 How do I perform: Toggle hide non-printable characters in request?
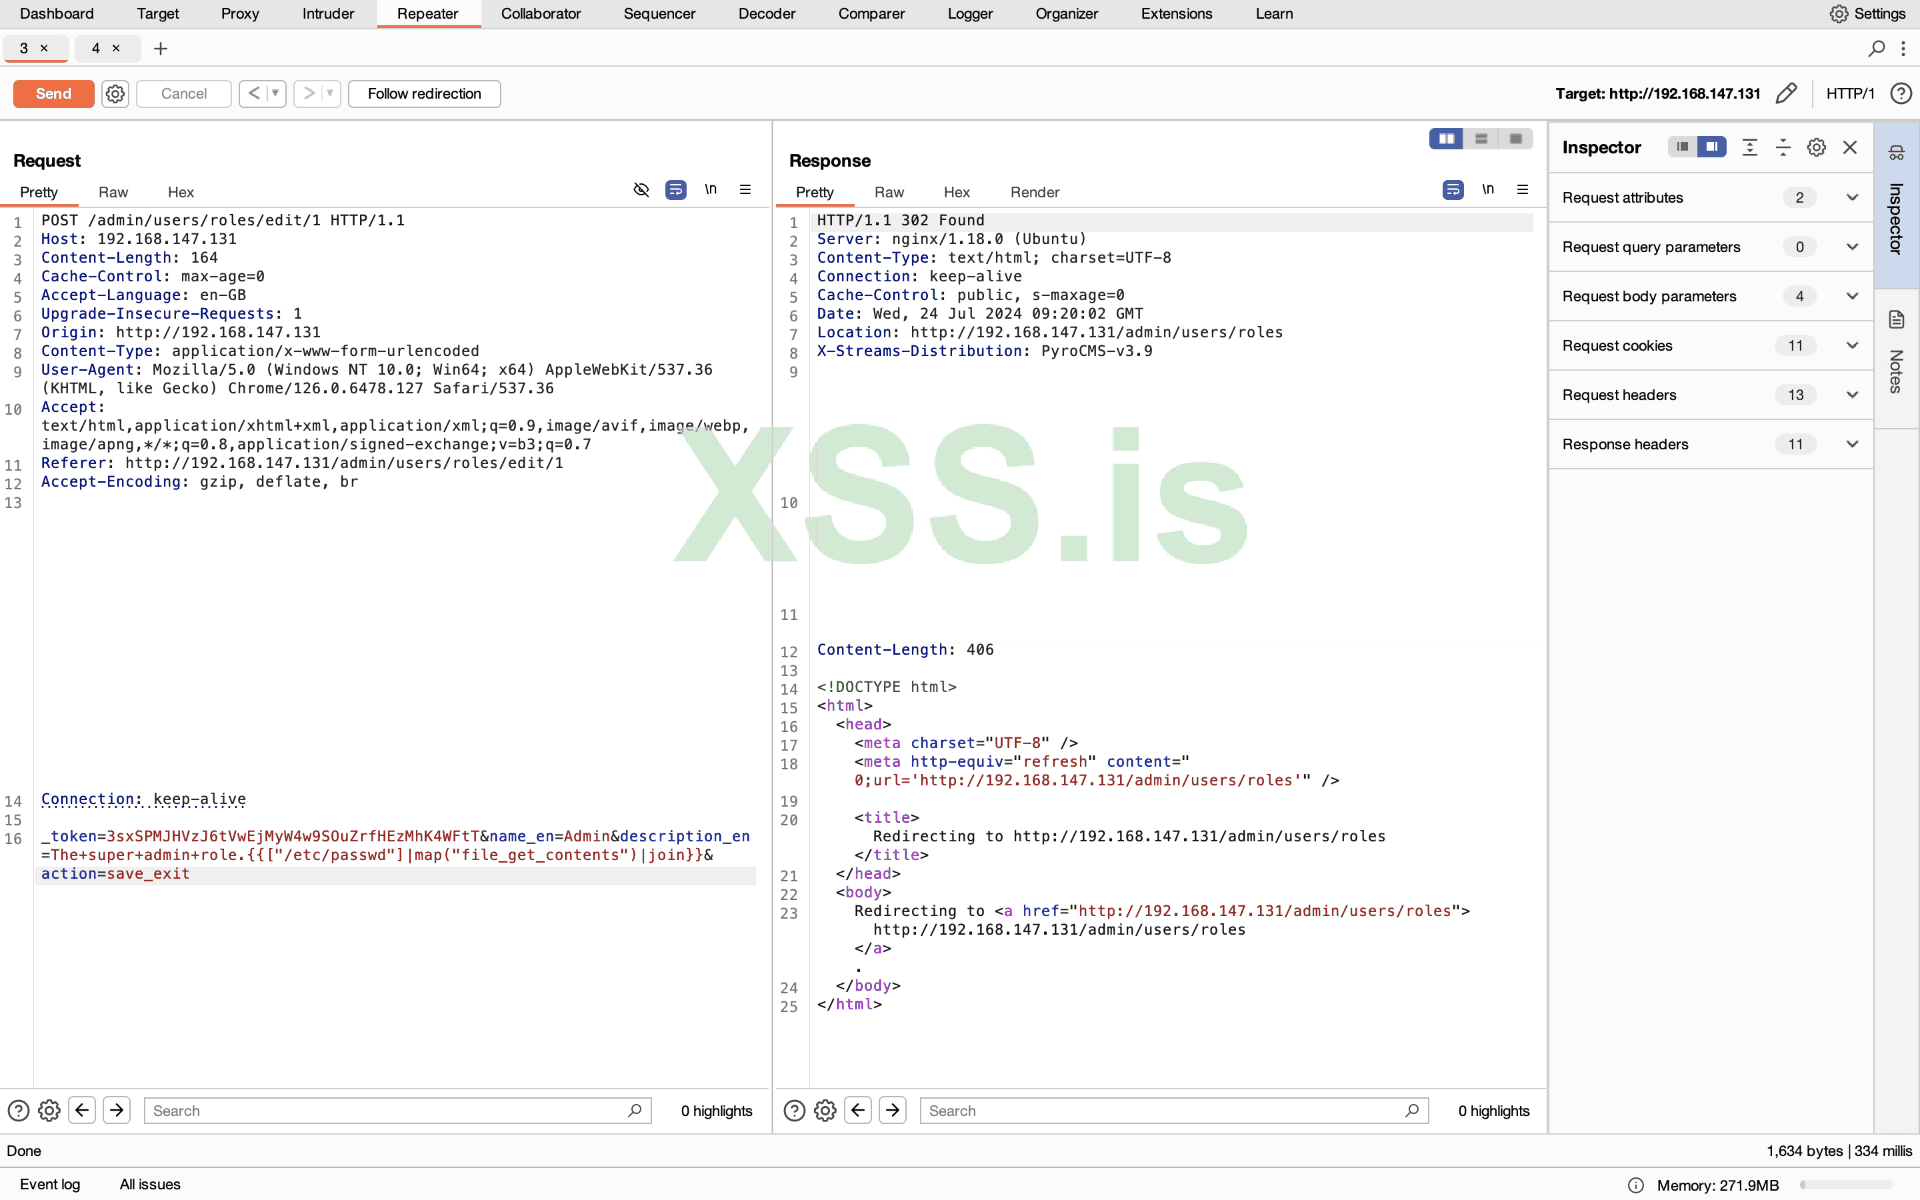pyautogui.click(x=641, y=190)
